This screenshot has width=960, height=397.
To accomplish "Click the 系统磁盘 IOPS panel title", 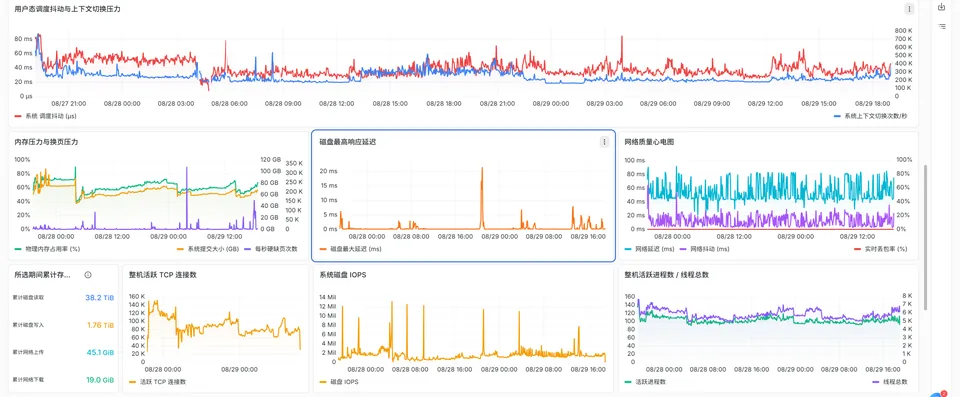I will click(x=343, y=275).
